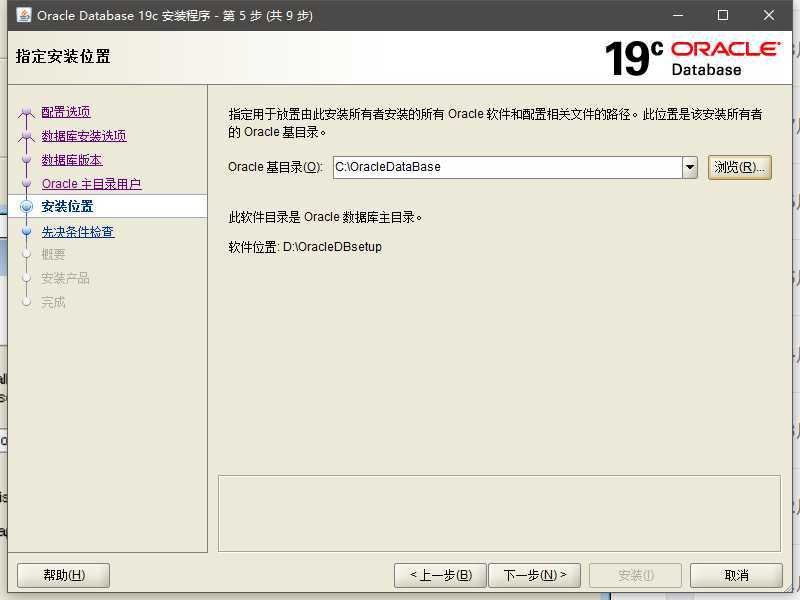Click the empty message area at bottom

click(499, 513)
